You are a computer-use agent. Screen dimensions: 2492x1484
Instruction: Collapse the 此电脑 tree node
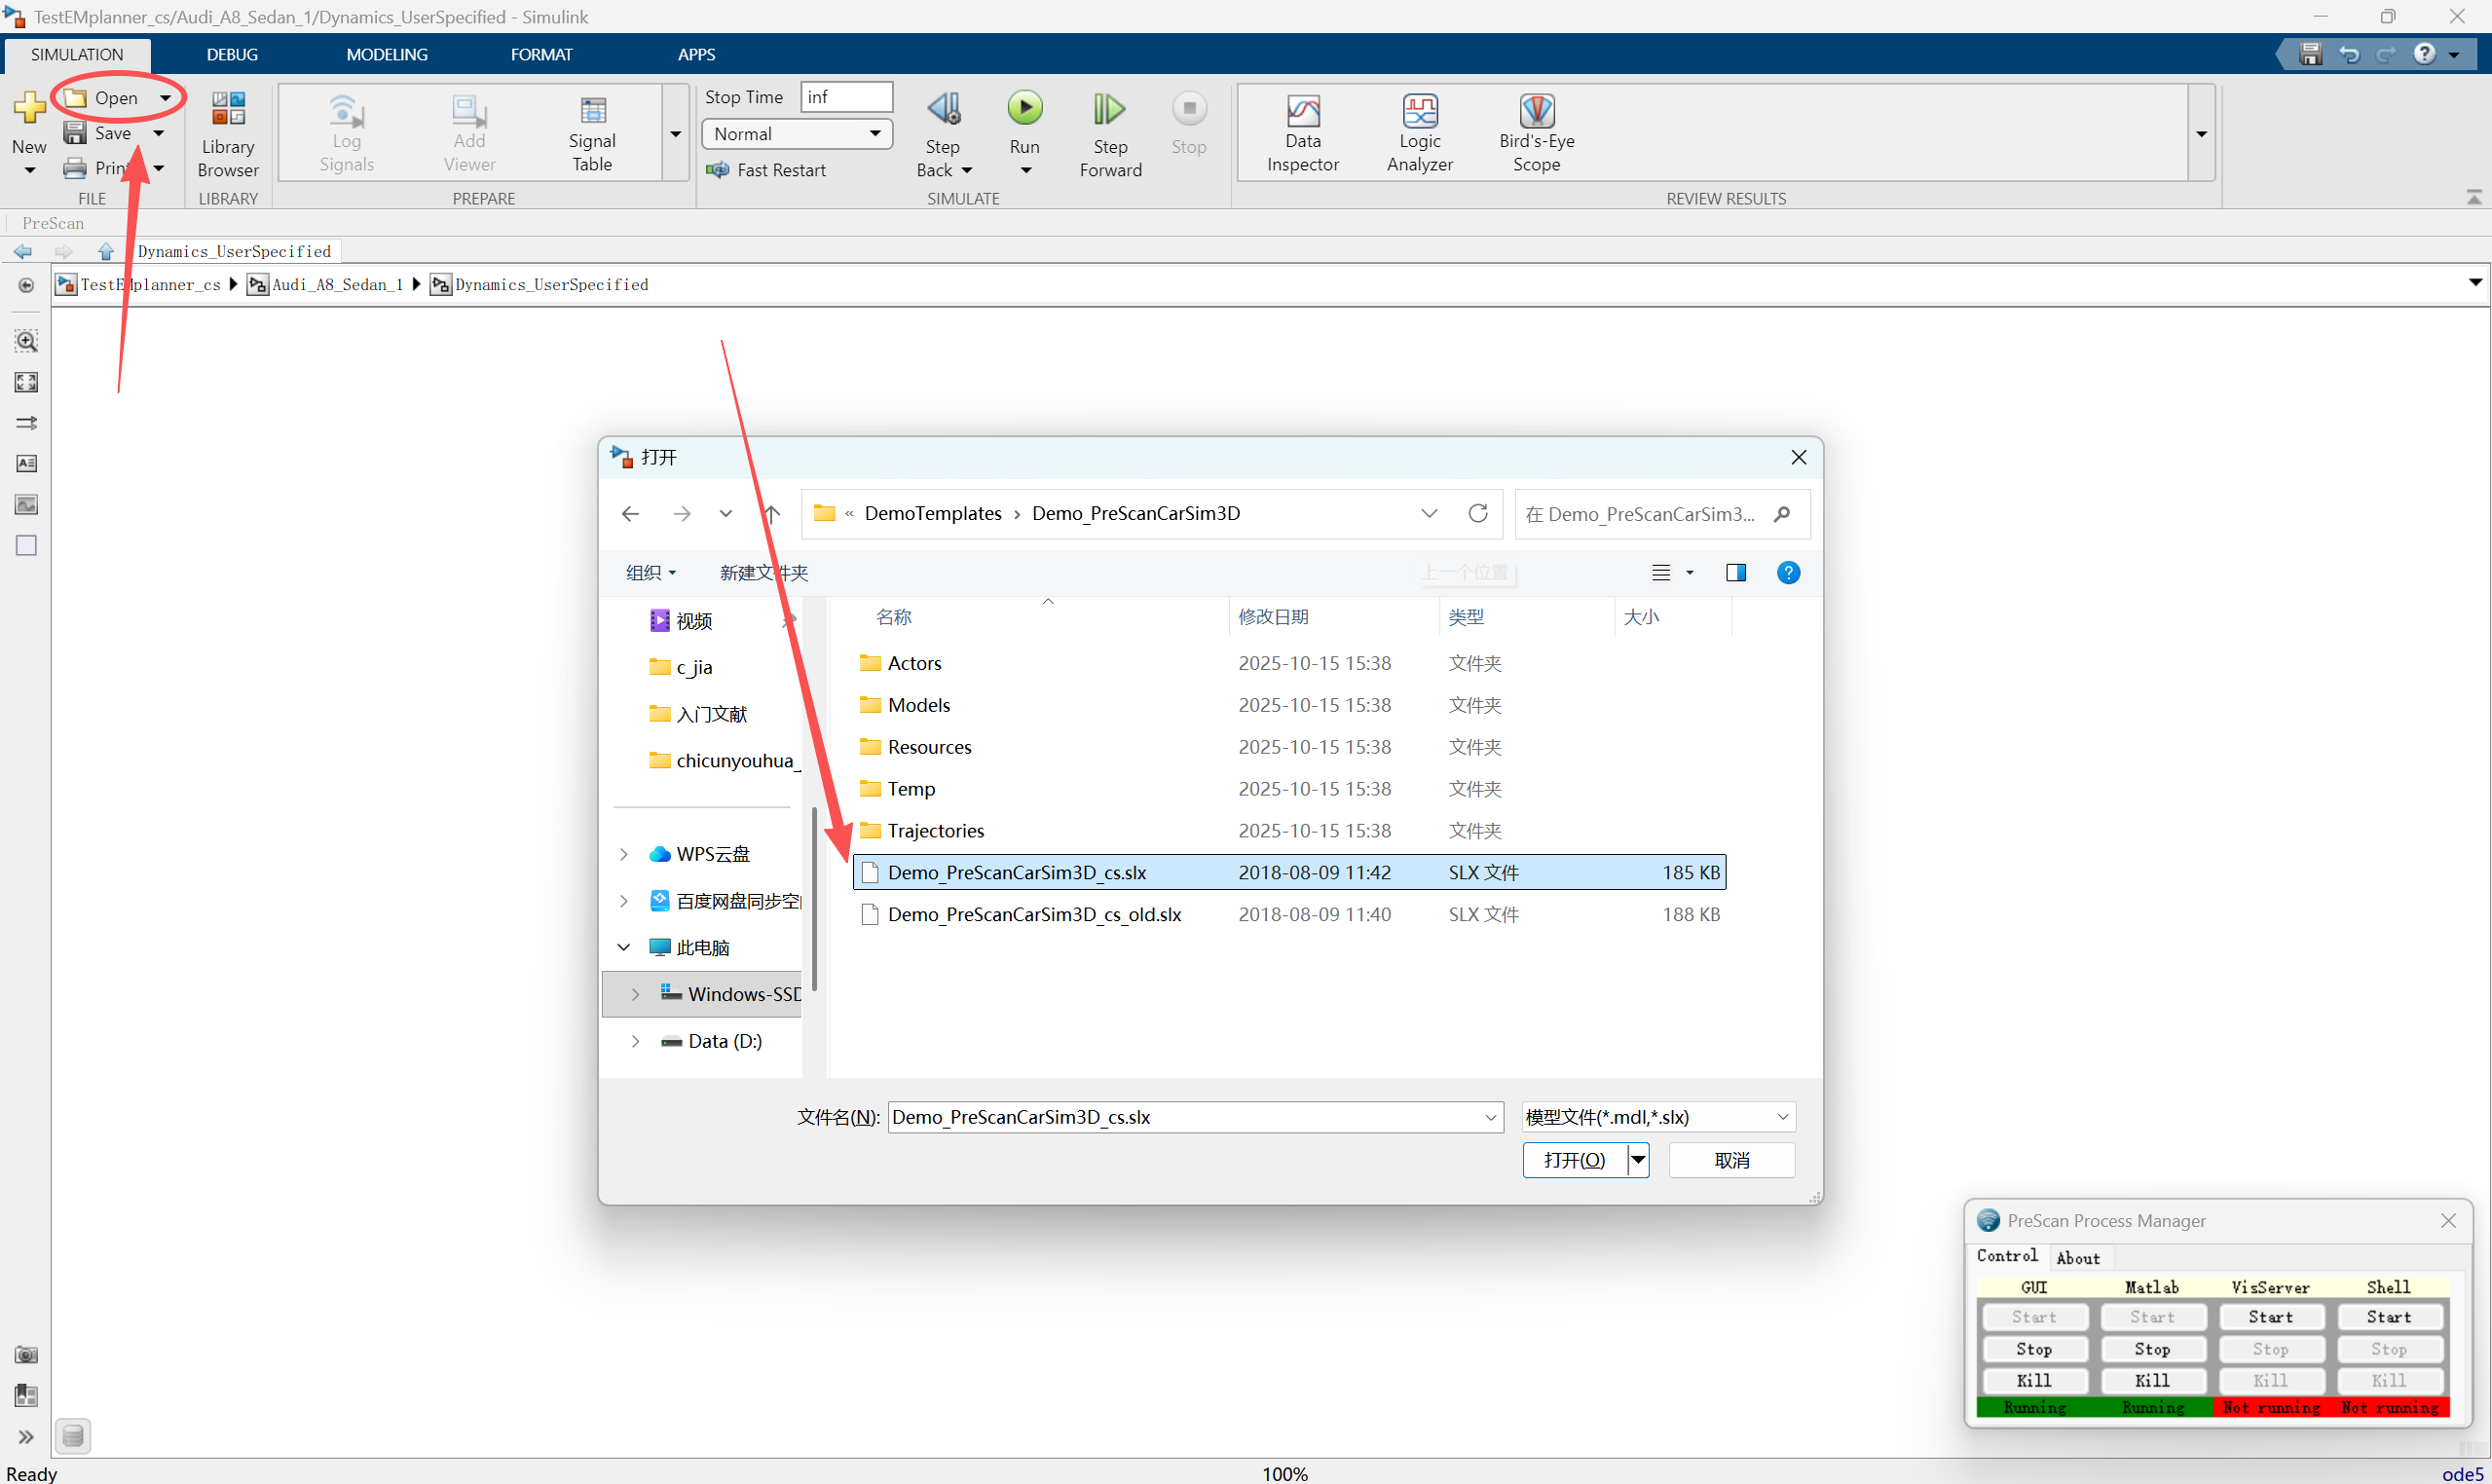click(624, 946)
